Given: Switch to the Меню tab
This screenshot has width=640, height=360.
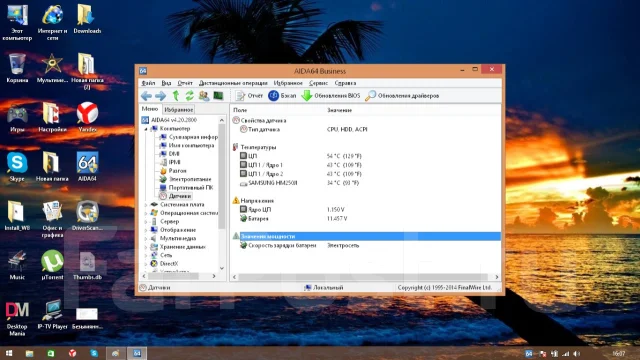Looking at the screenshot, I should click(x=150, y=109).
